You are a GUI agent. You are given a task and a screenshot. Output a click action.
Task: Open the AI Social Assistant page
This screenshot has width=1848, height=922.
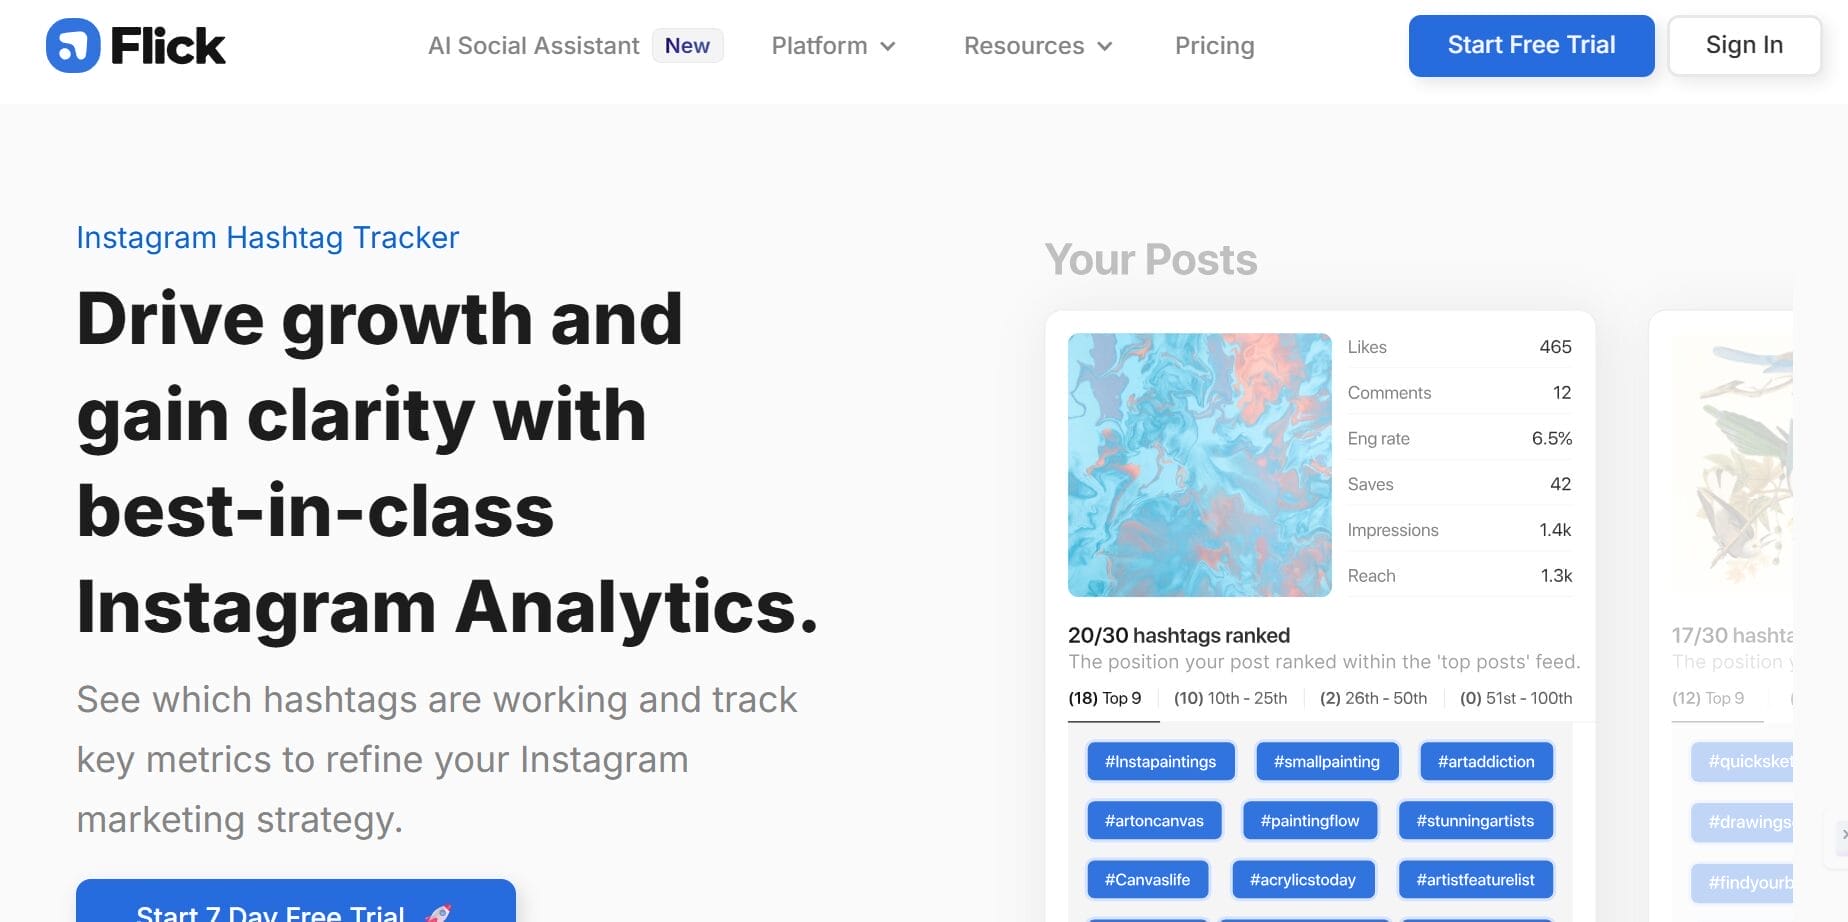click(533, 46)
